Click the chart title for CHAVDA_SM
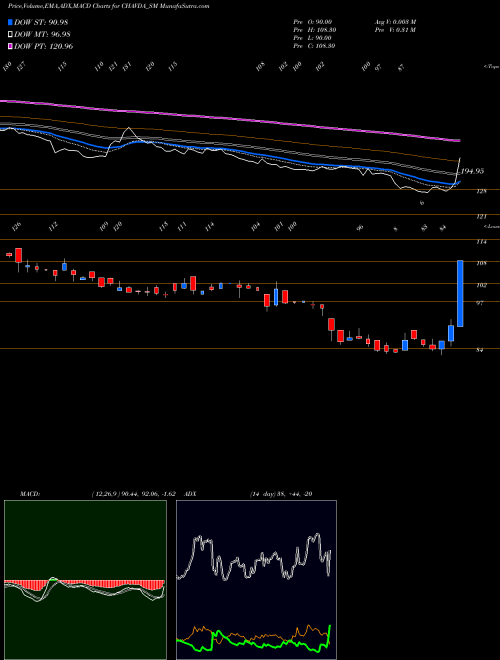 (x=109, y=7)
